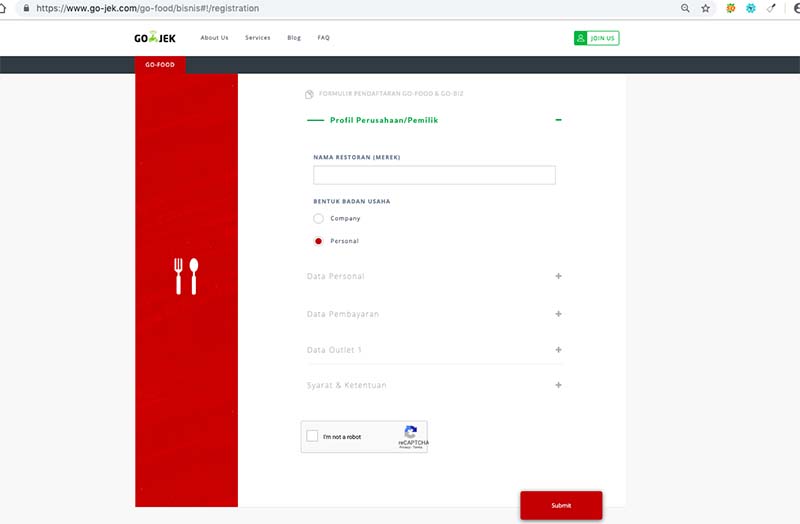Click the Data Personal heading text

tap(336, 277)
